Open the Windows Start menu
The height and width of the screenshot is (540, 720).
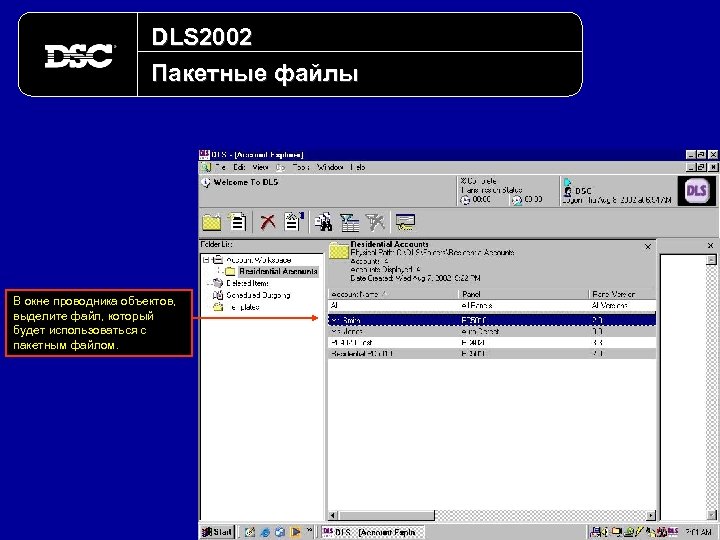coord(218,532)
